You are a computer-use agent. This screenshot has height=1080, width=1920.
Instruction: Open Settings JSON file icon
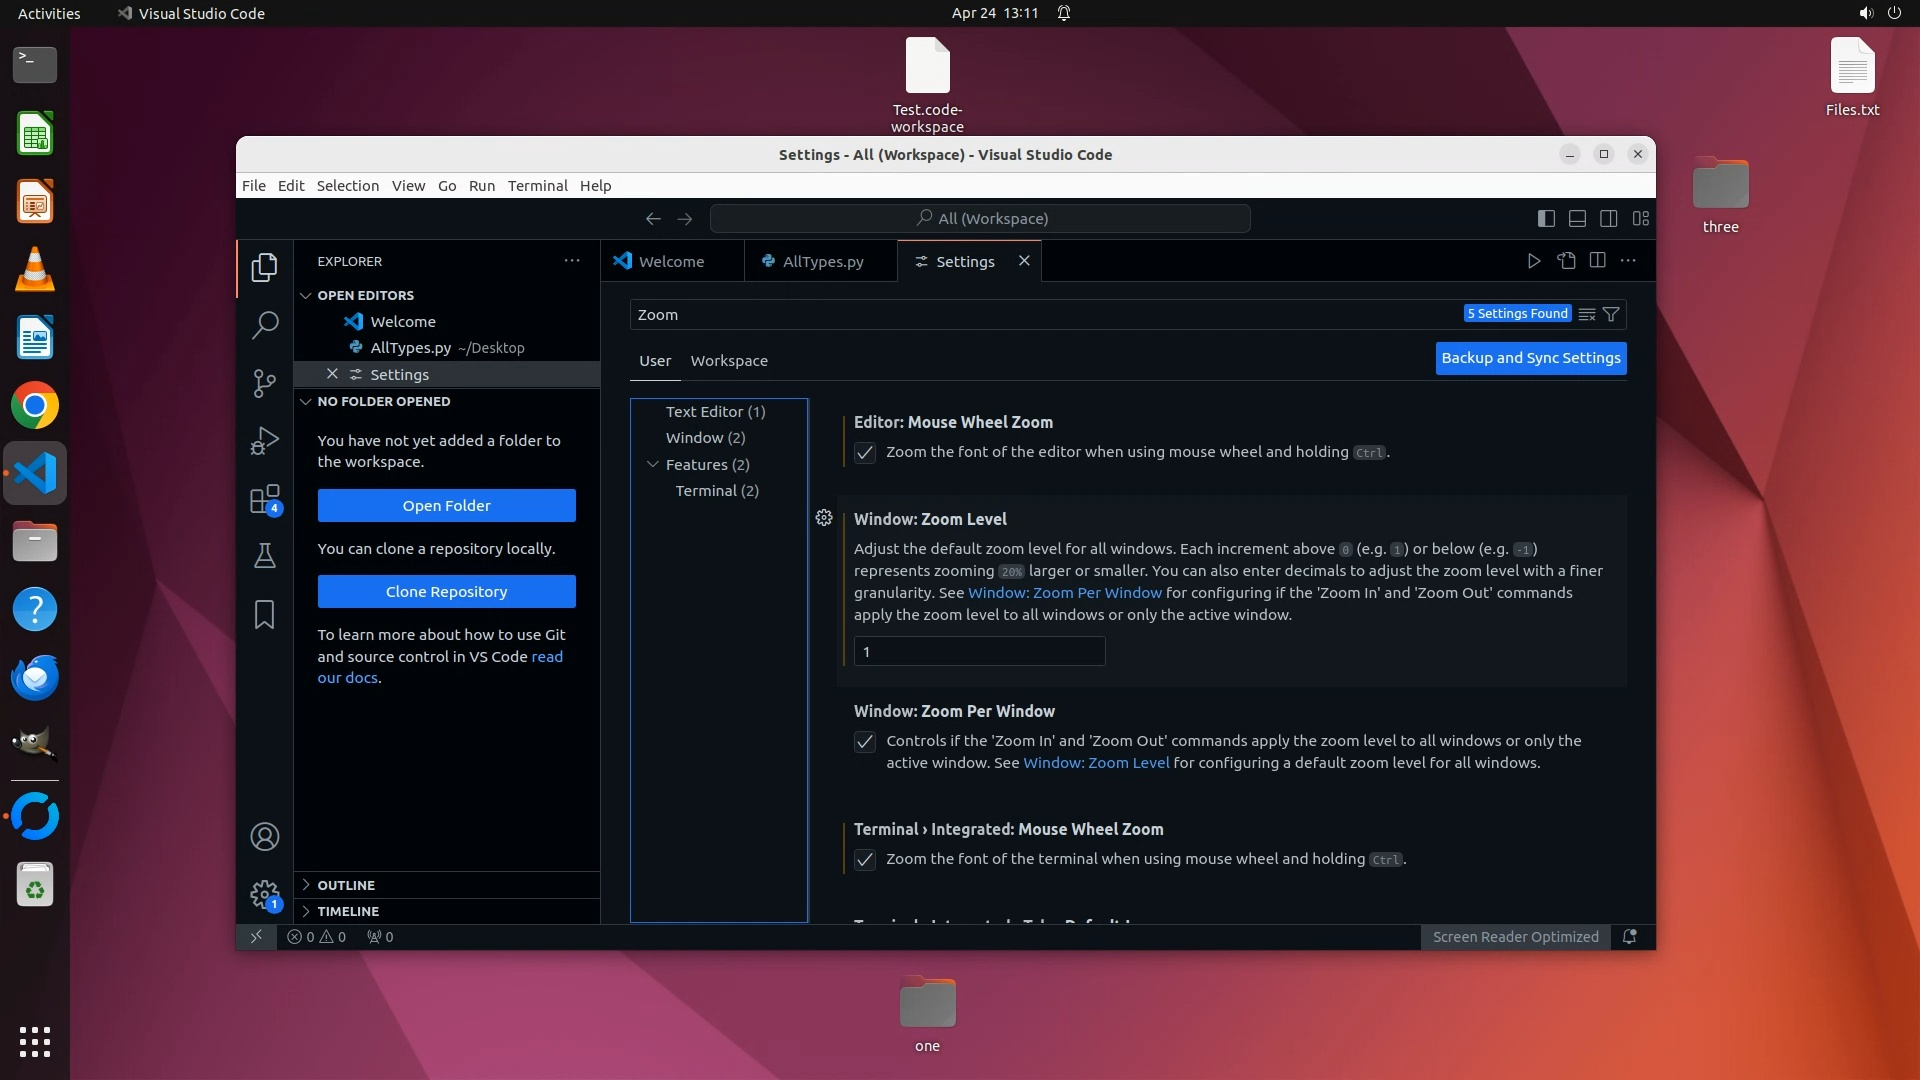(1566, 261)
